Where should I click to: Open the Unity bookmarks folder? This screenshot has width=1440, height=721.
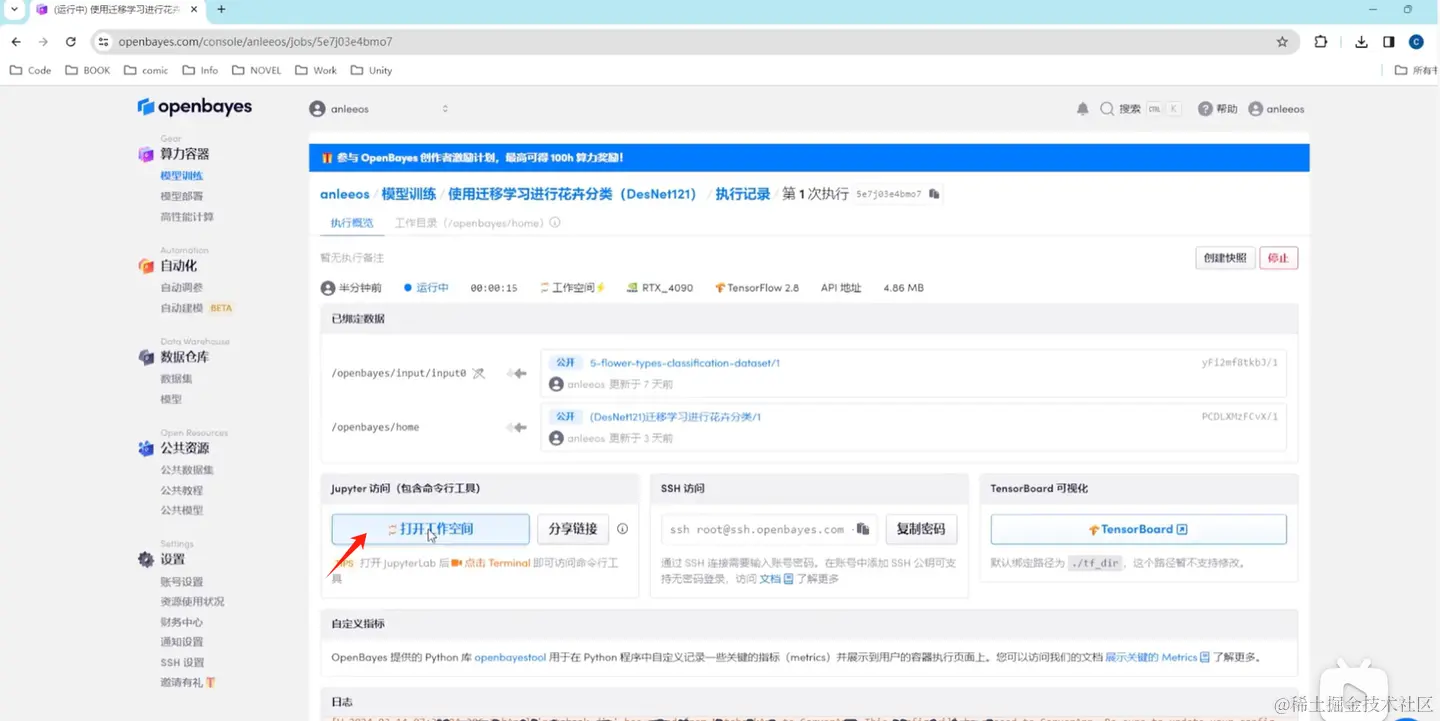[x=371, y=70]
